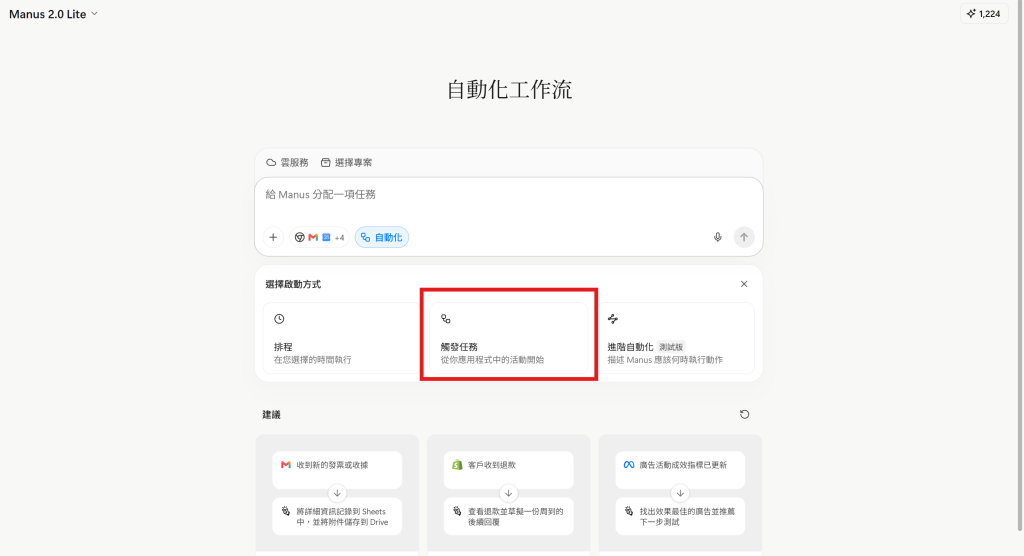The width and height of the screenshot is (1024, 556).
Task: Click the down arrow in Shopify suggestion
Action: point(509,493)
